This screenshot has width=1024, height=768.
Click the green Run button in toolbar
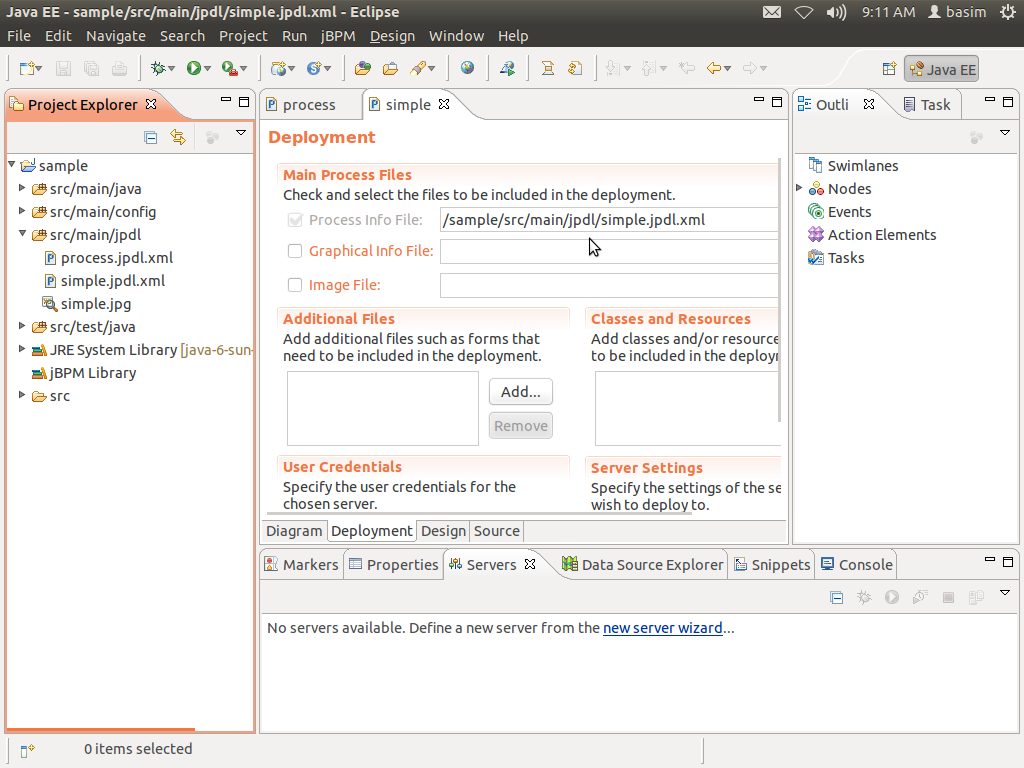click(193, 68)
